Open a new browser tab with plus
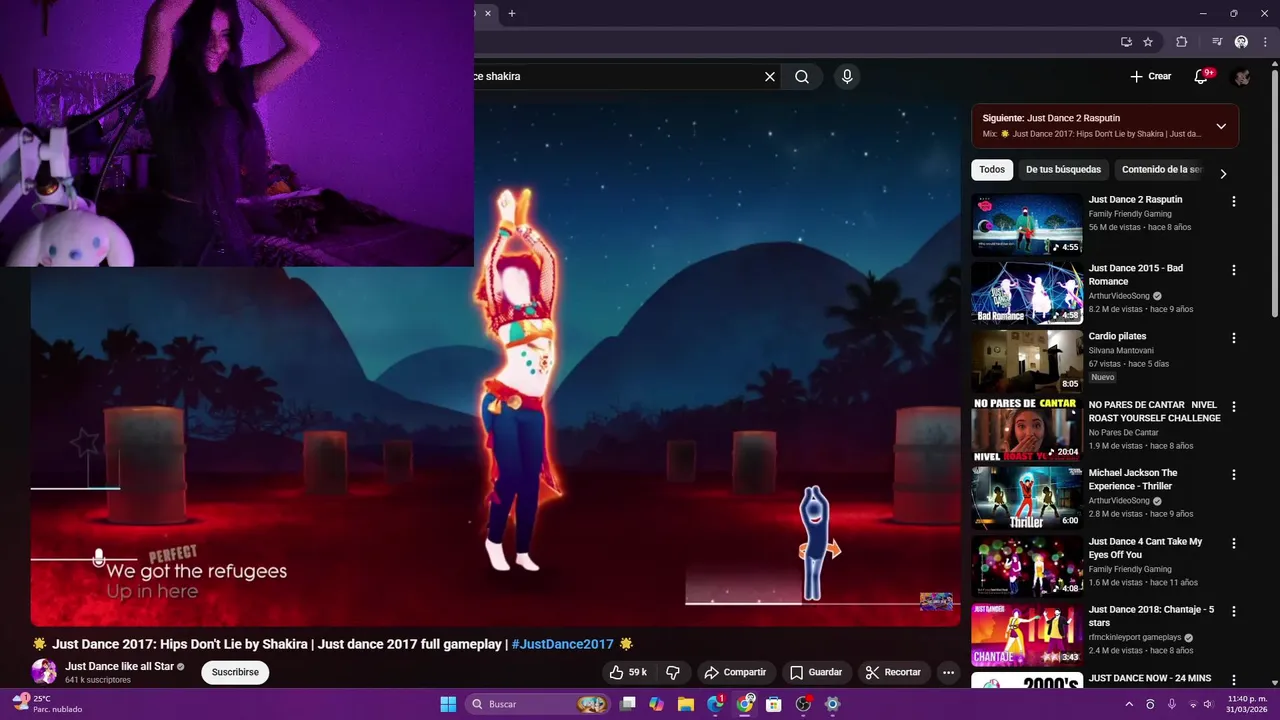 pos(512,13)
